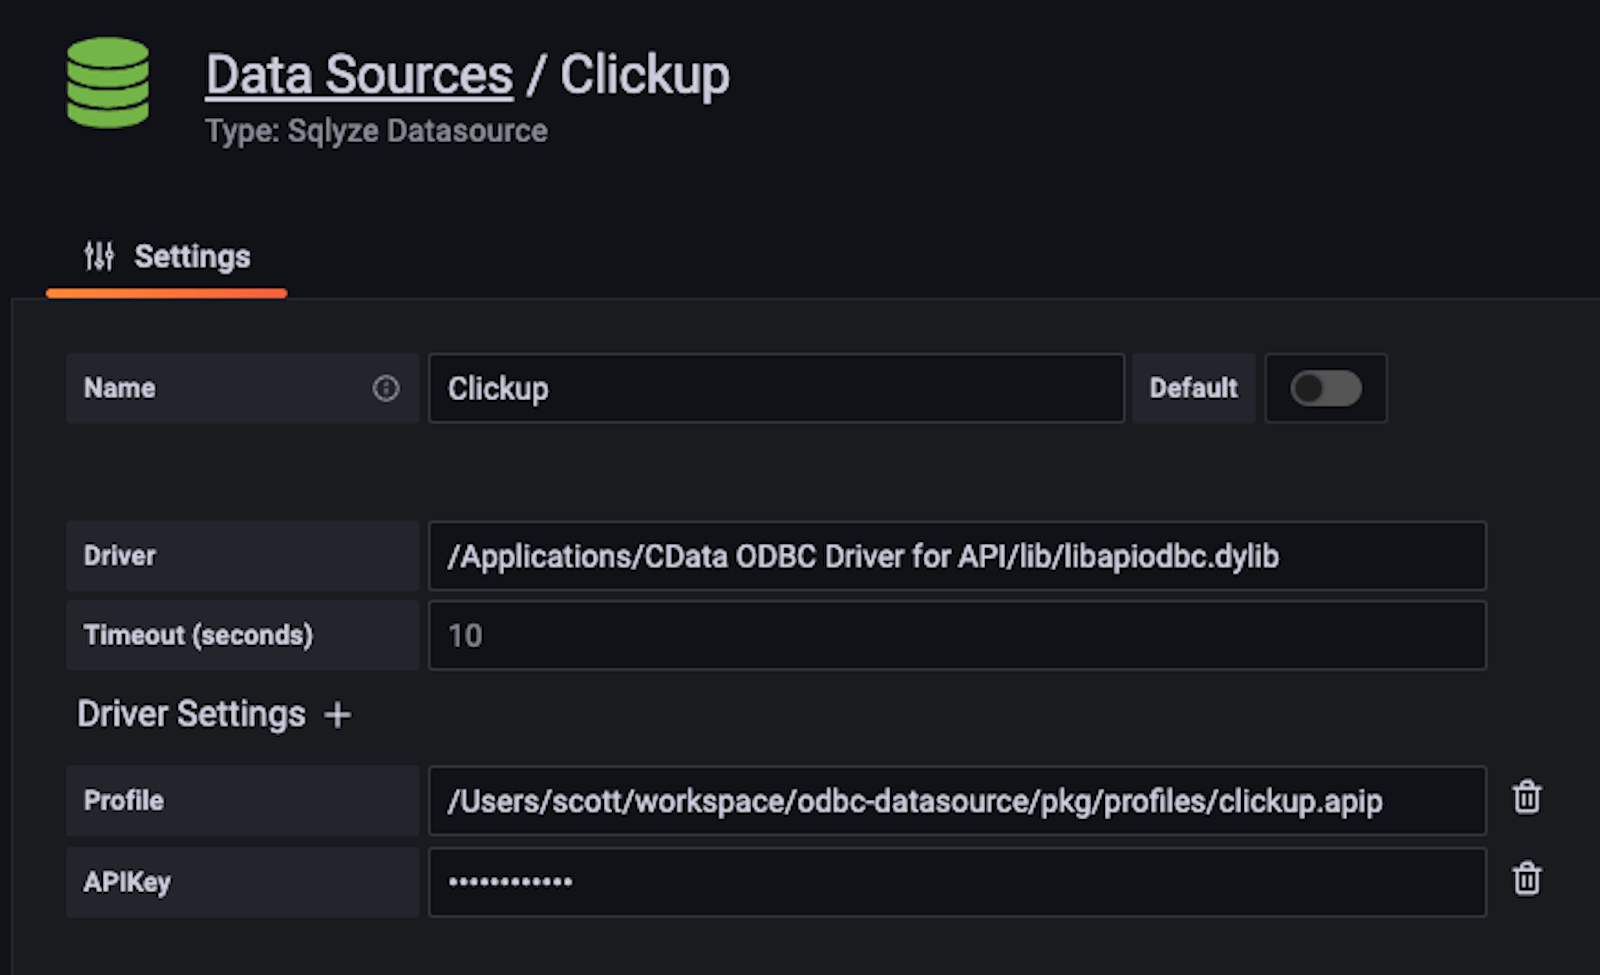Click into the Driver path field
This screenshot has height=975, width=1600.
pos(956,556)
